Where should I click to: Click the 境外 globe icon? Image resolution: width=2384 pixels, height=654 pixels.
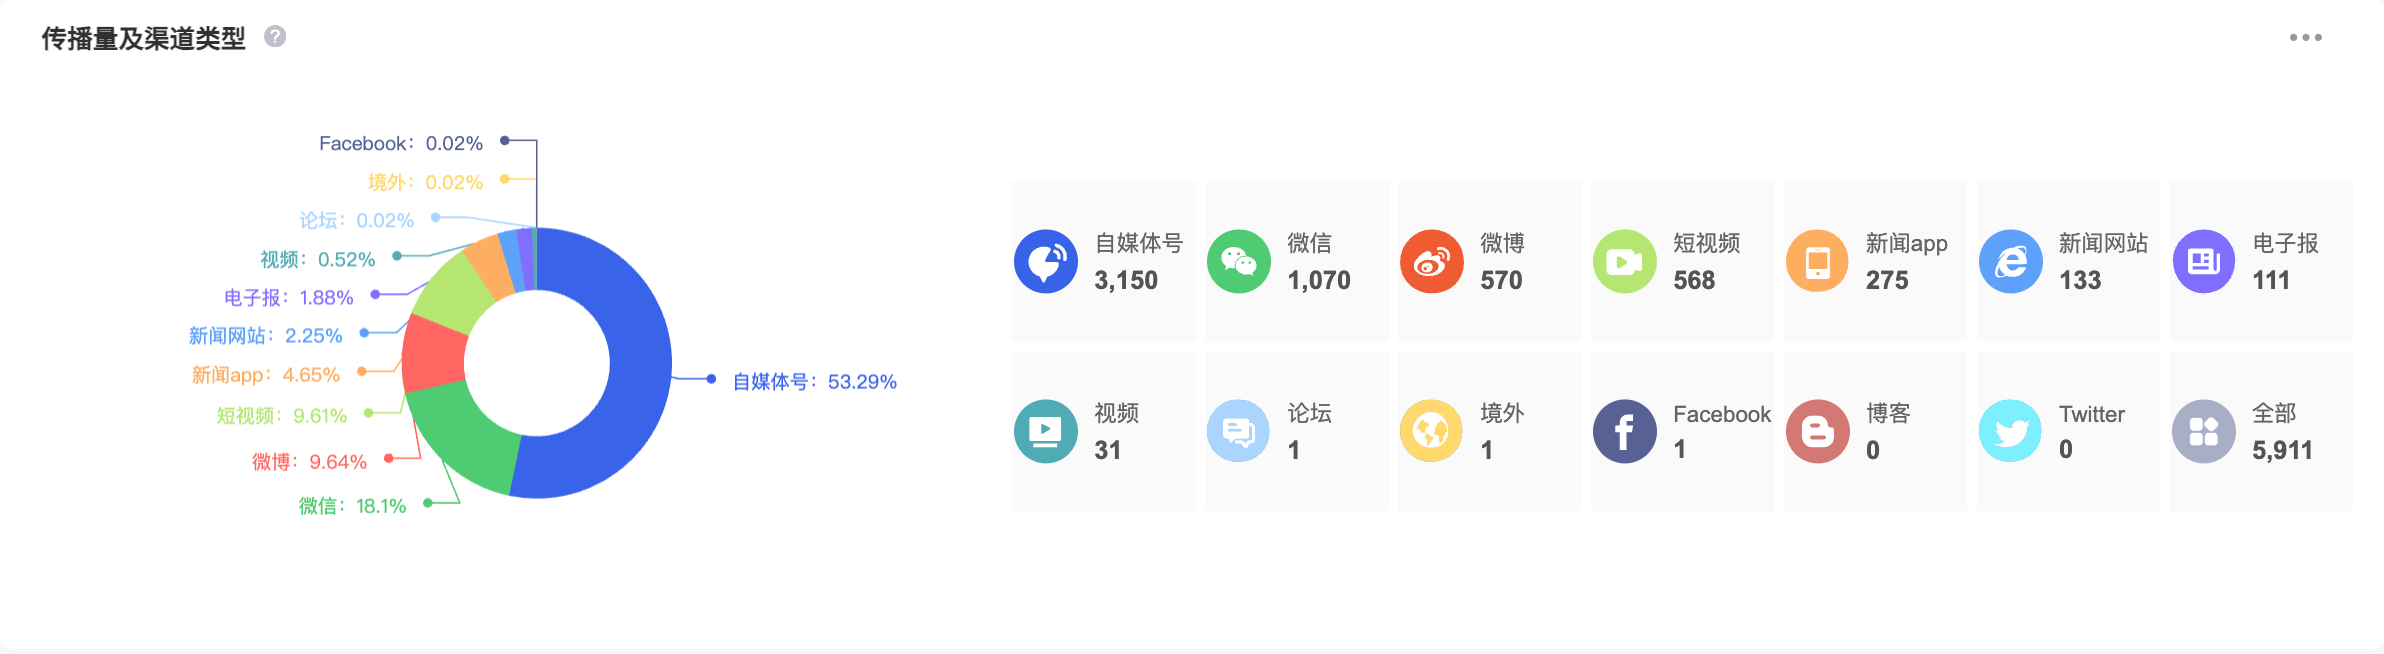point(1432,432)
